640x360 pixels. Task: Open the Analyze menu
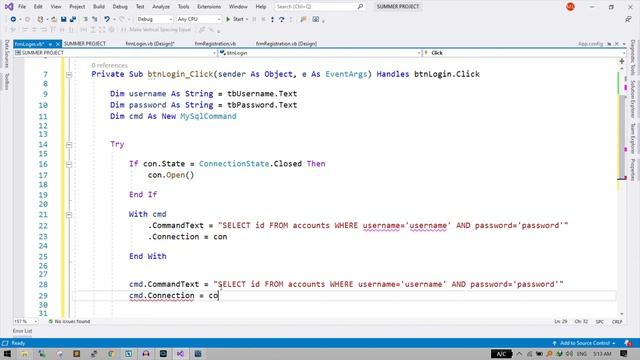(x=161, y=7)
